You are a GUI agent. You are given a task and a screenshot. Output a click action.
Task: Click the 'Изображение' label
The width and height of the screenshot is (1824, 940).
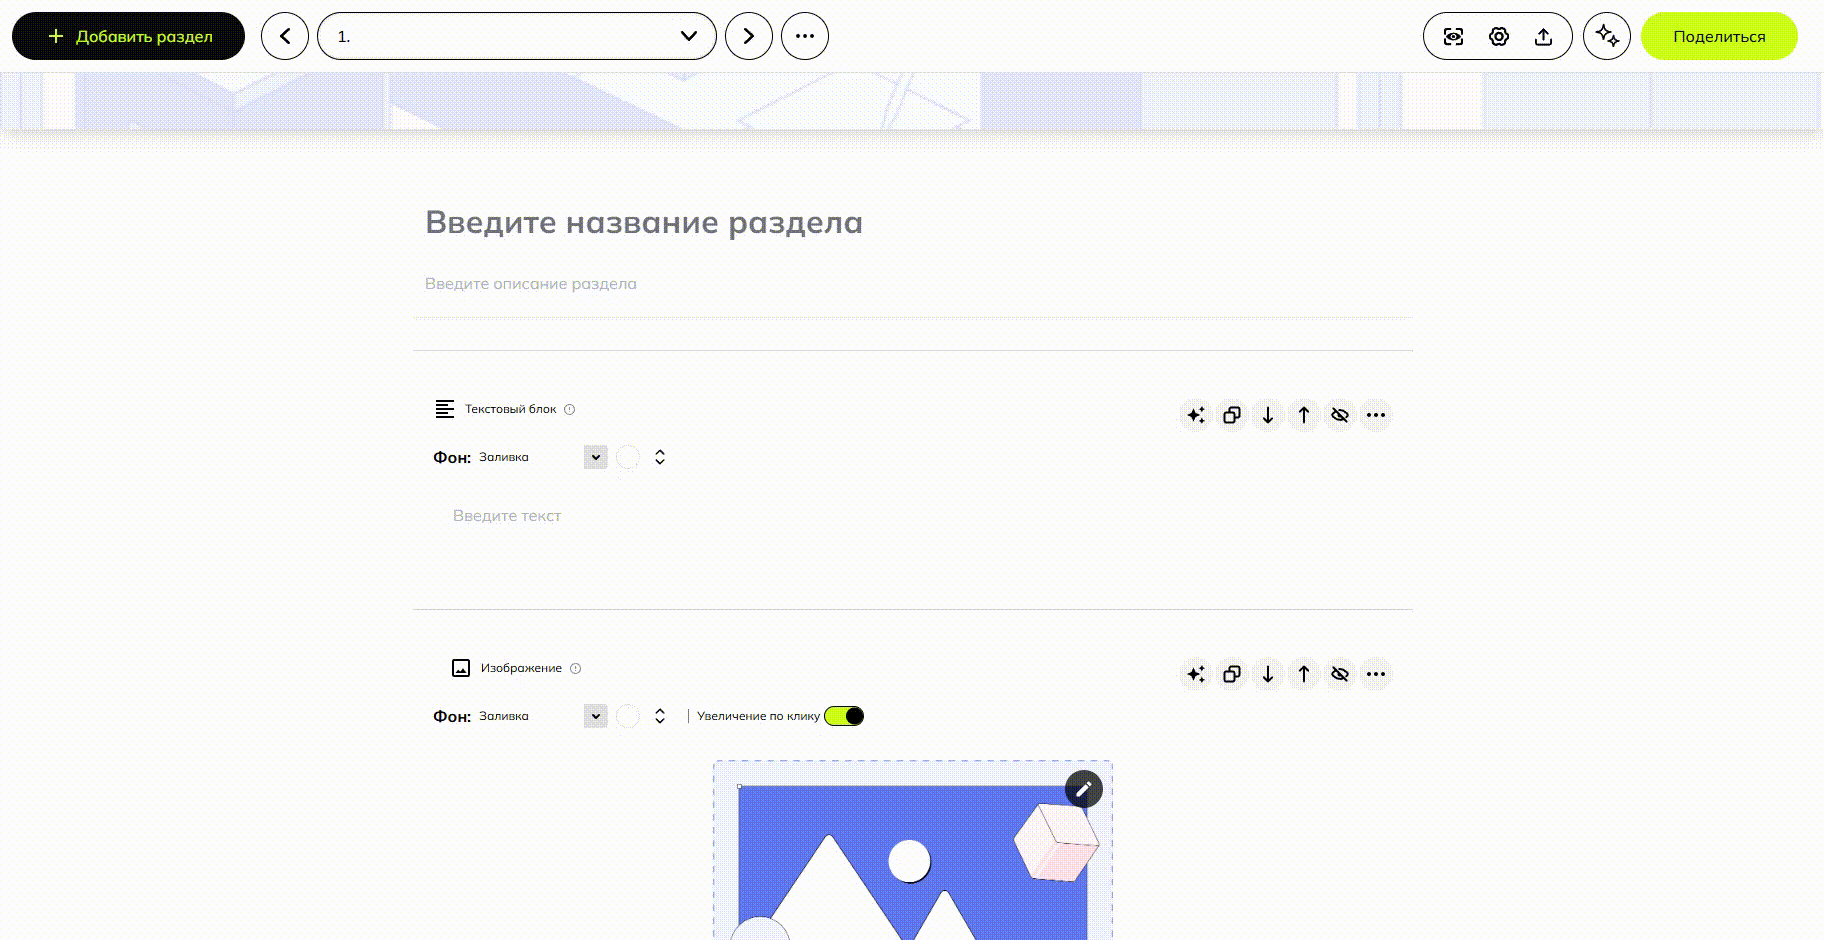pos(521,668)
